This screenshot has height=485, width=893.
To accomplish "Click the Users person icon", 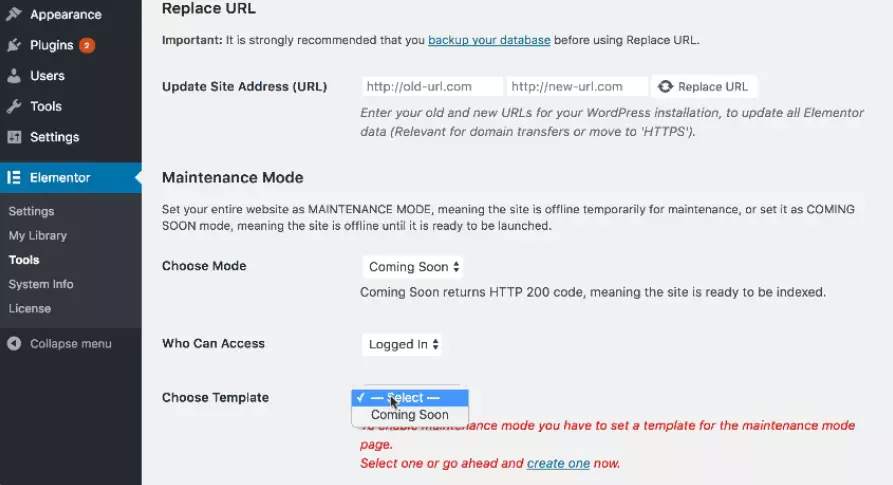I will point(14,76).
